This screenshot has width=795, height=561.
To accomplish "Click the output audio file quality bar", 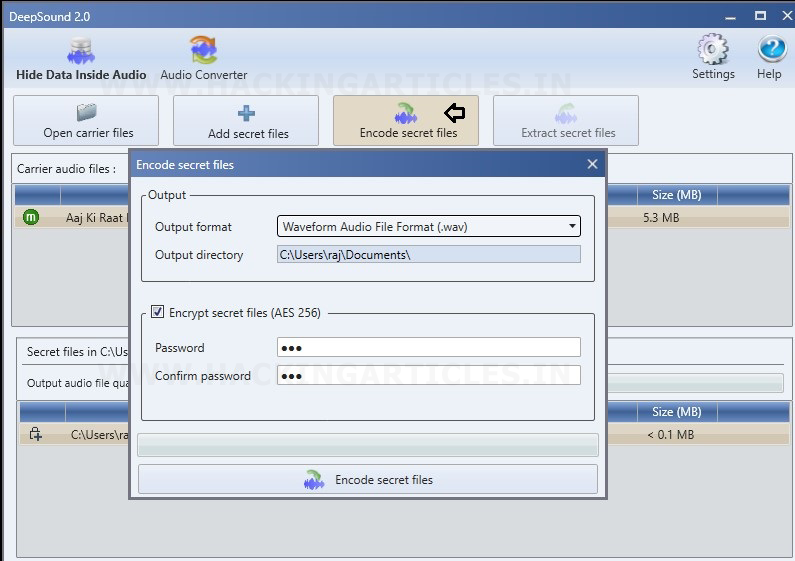I will [x=696, y=383].
